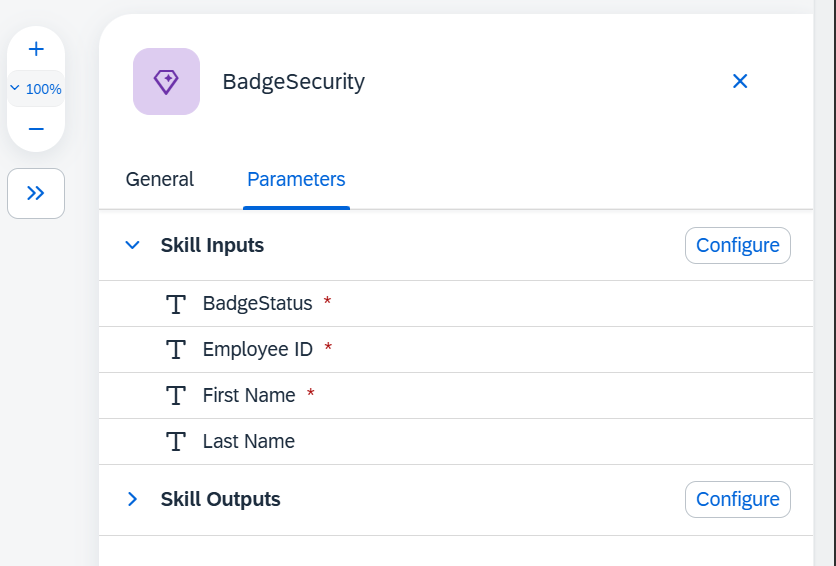This screenshot has height=566, width=836.
Task: Close the BadgeSecurity panel
Action: coord(739,81)
